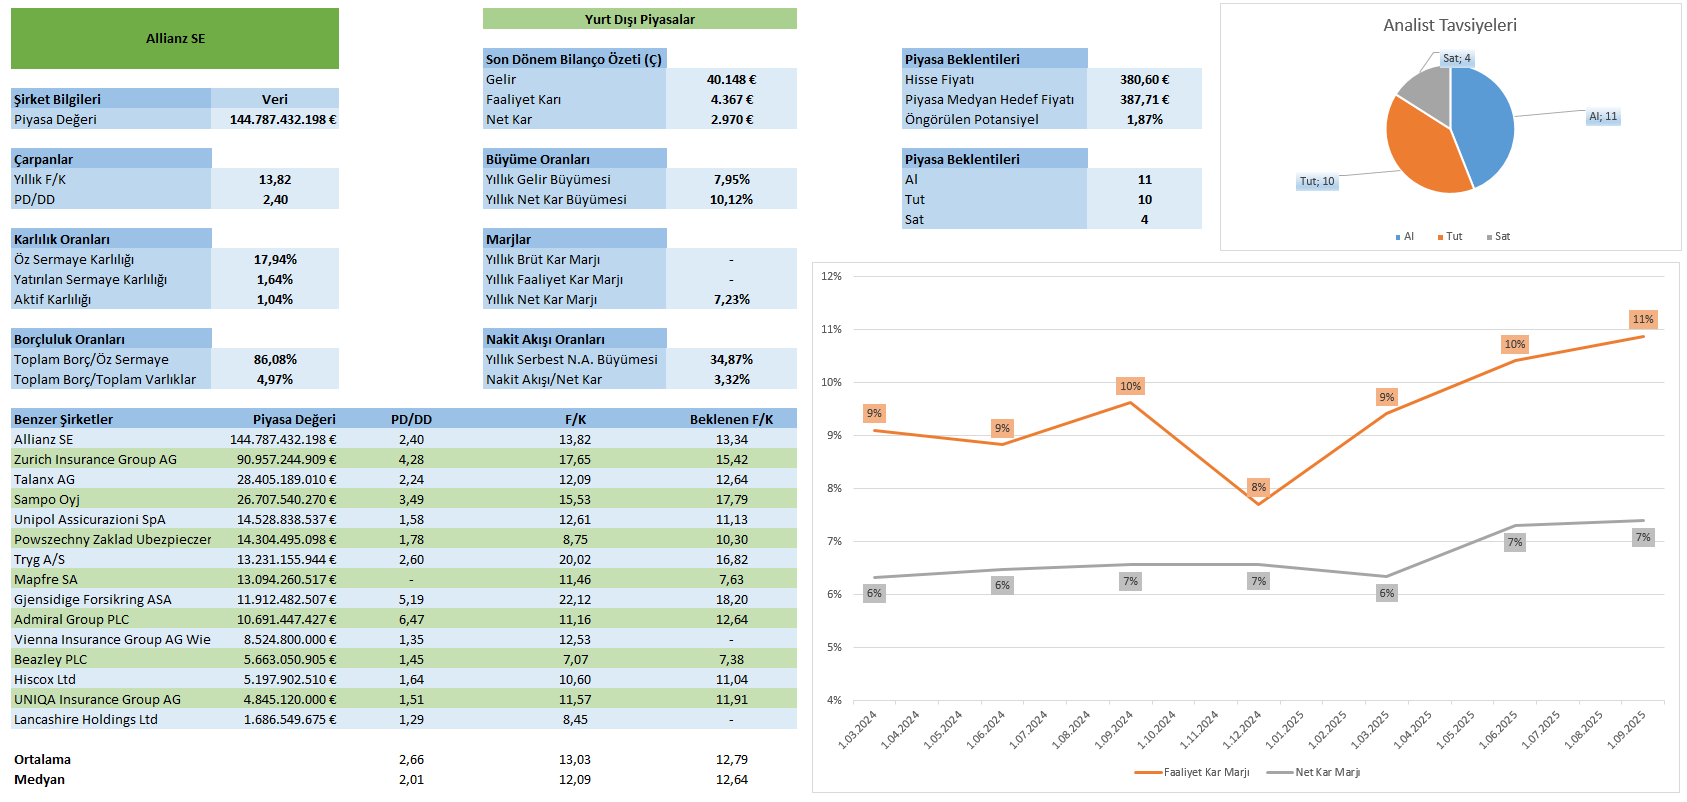Select the Powszechny Zaklad Ubezpieczer row name
This screenshot has height=802, width=1687.
coord(113,539)
